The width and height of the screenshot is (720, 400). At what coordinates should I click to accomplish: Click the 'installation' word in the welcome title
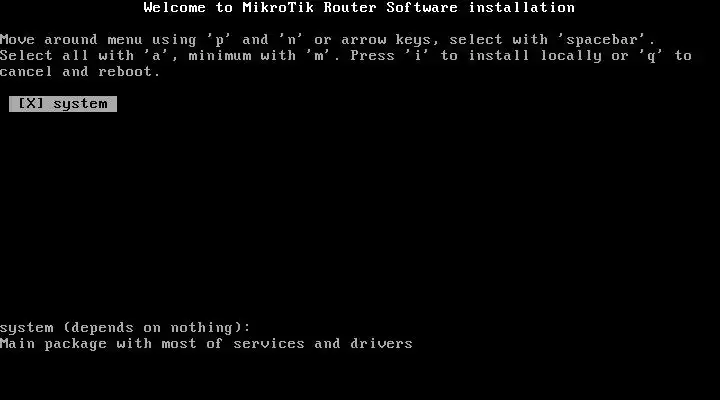tap(522, 7)
